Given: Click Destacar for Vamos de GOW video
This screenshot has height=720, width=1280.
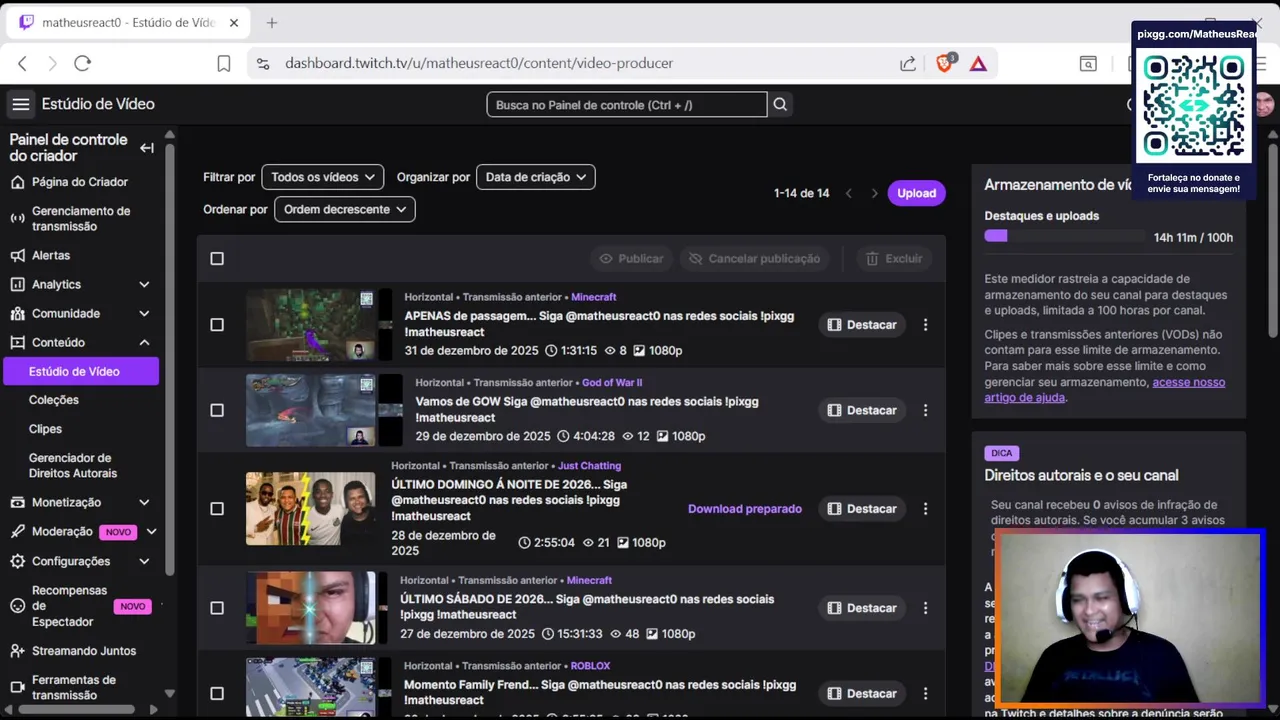Looking at the screenshot, I should point(861,410).
